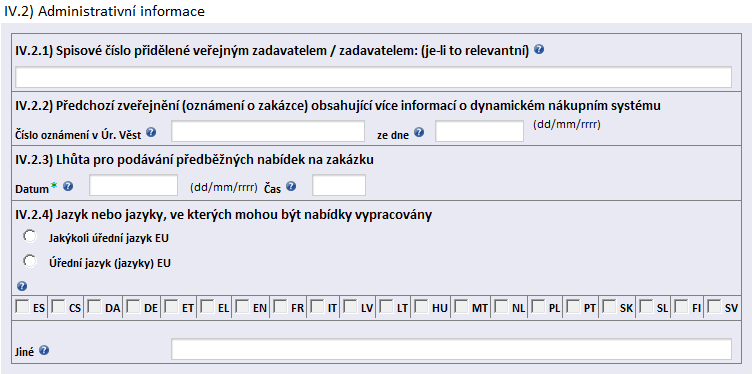752x374 pixels.
Task: Open help icon next to Číslo oznámení v Úr. Věst
Action: point(151,132)
